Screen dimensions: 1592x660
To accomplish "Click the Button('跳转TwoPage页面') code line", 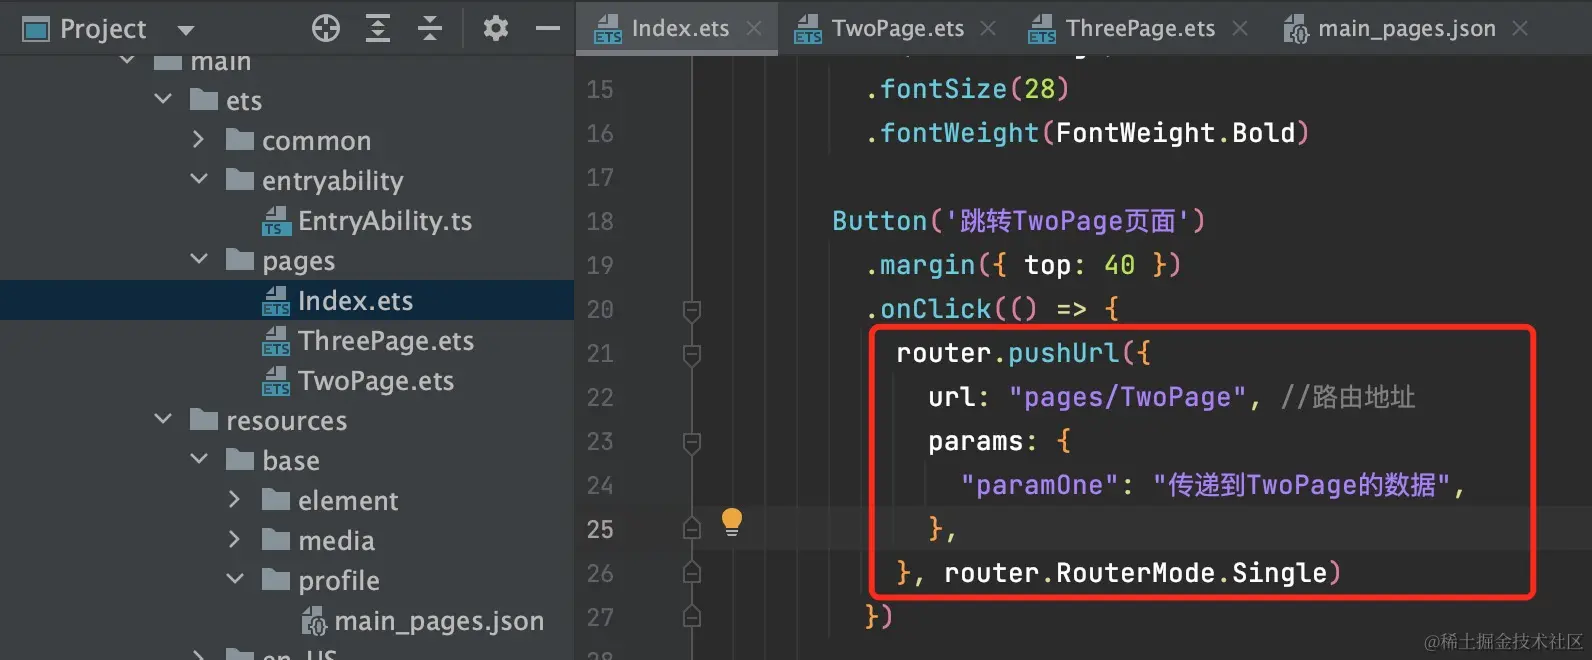I will pos(1019,221).
